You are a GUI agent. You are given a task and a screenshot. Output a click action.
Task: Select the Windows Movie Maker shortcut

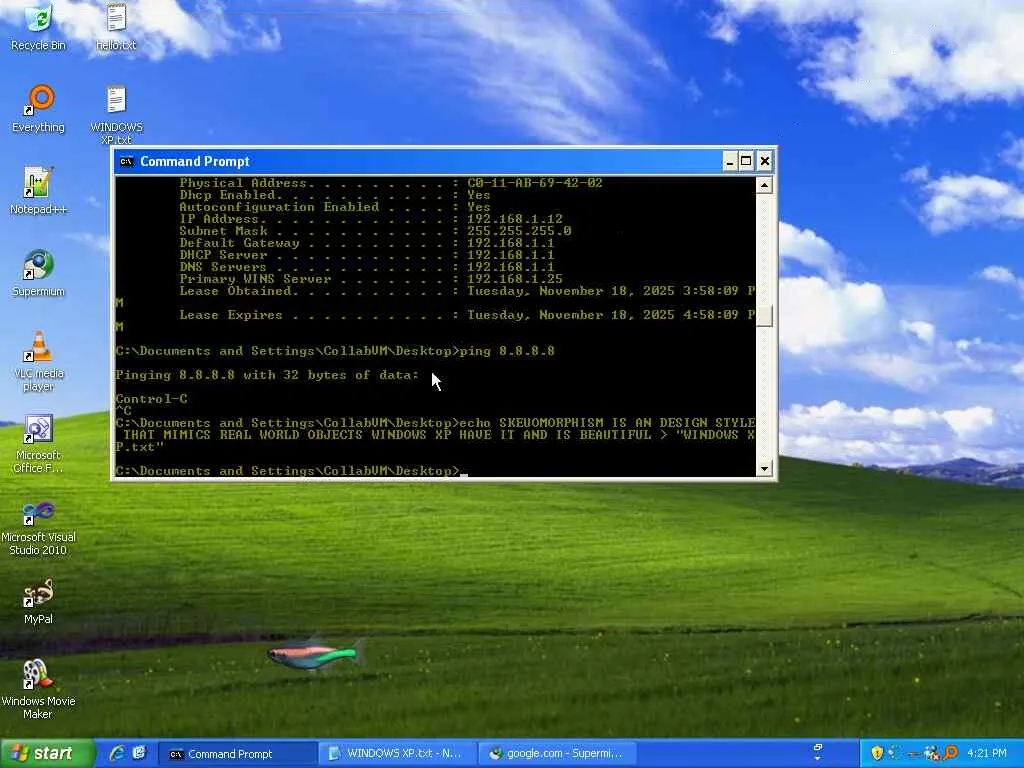tap(38, 690)
